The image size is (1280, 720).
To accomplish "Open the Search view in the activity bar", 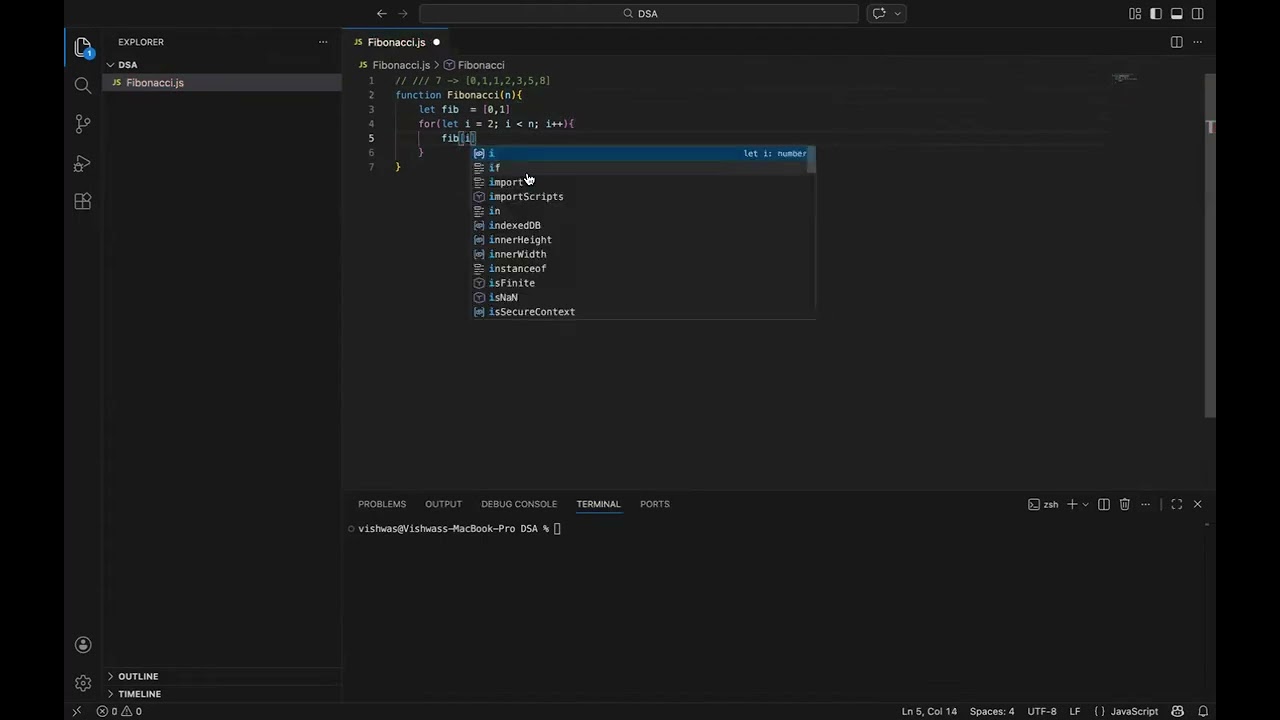I will click(x=83, y=85).
